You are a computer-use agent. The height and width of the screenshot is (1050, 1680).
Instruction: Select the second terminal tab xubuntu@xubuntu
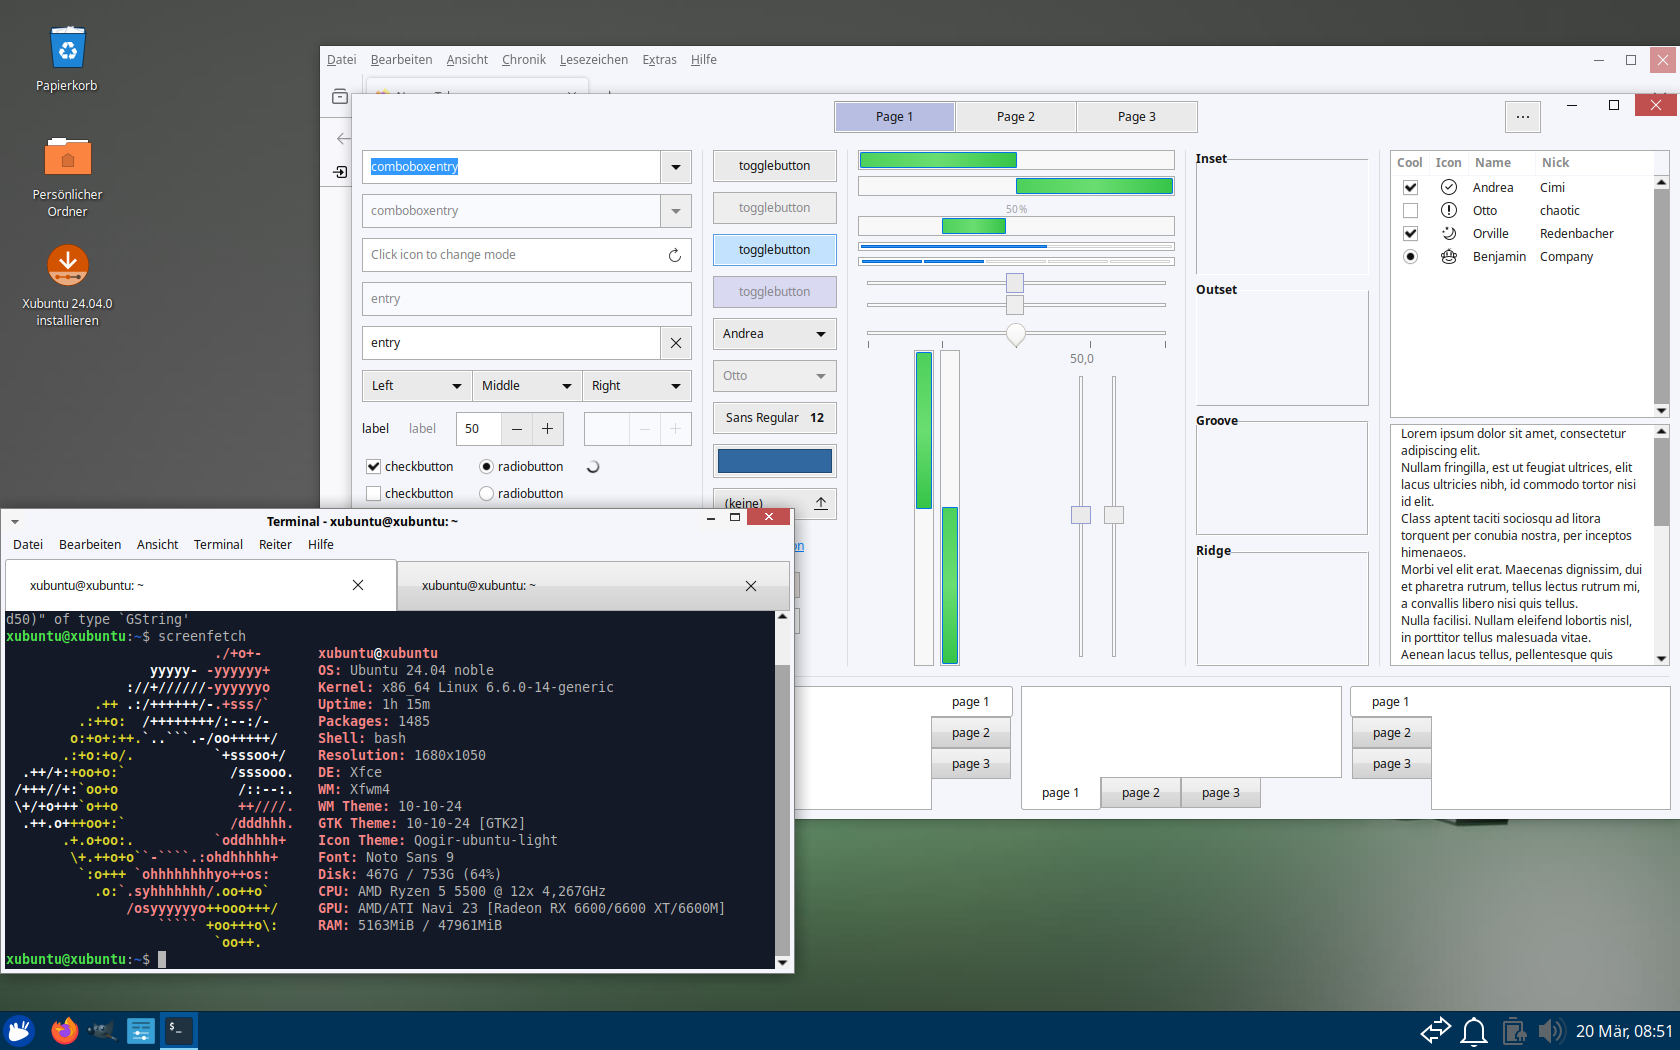click(x=594, y=586)
